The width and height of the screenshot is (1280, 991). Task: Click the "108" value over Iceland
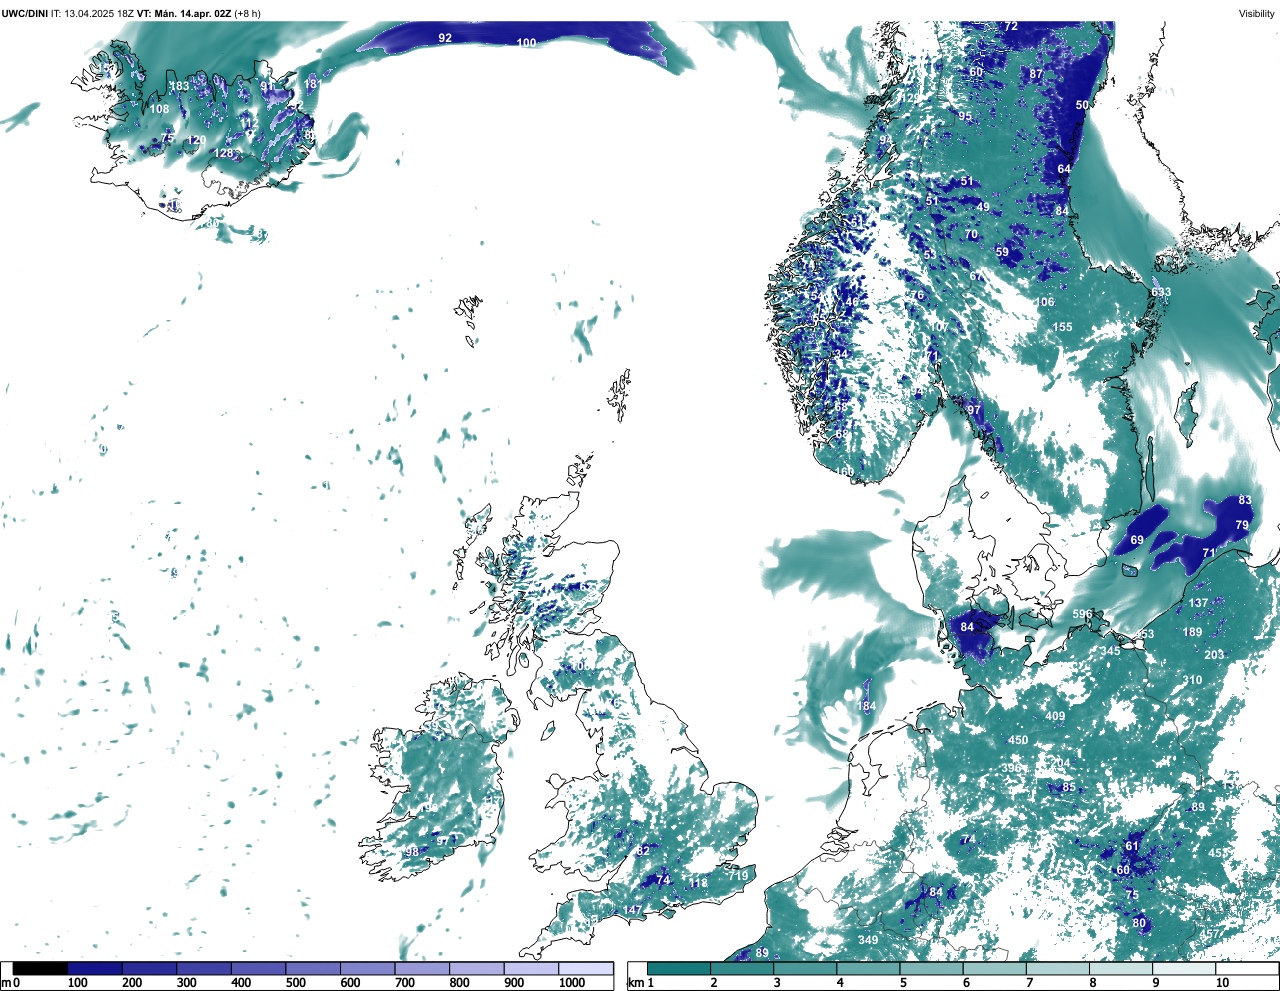click(x=160, y=109)
